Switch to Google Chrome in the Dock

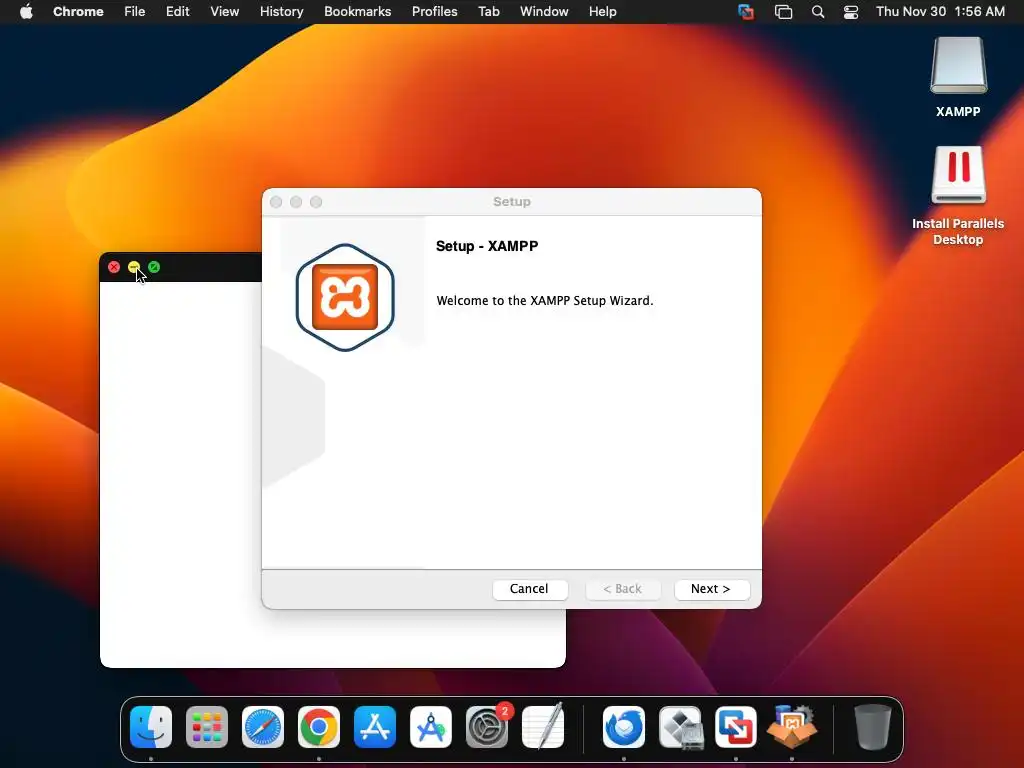(319, 727)
